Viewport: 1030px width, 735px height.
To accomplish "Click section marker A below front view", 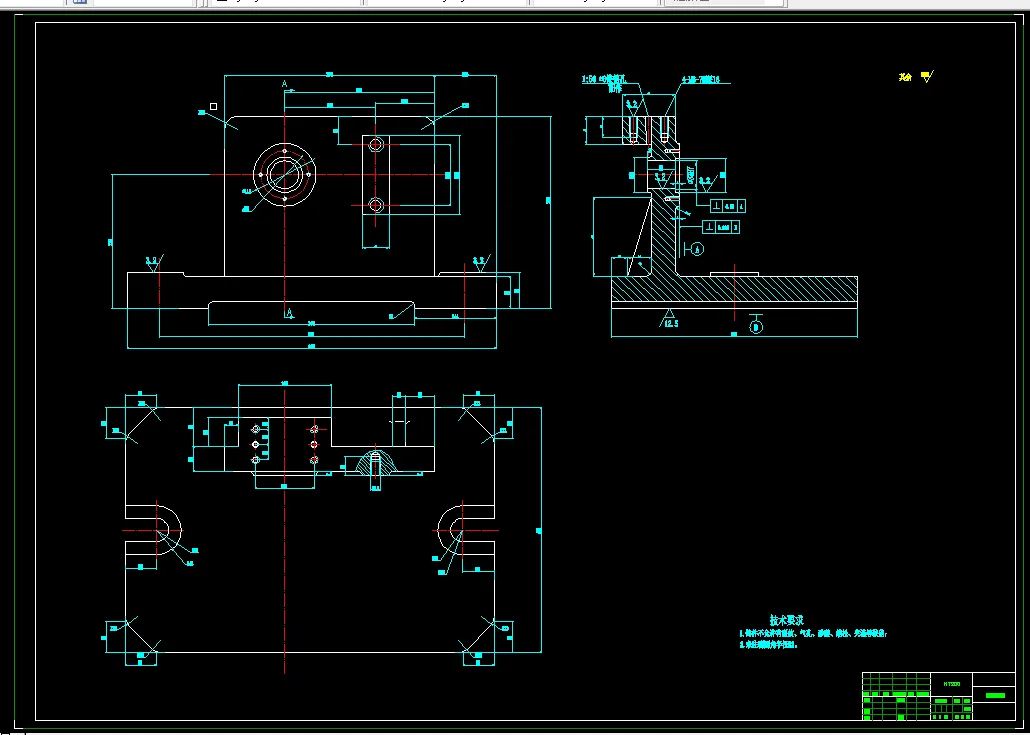I will coord(288,313).
